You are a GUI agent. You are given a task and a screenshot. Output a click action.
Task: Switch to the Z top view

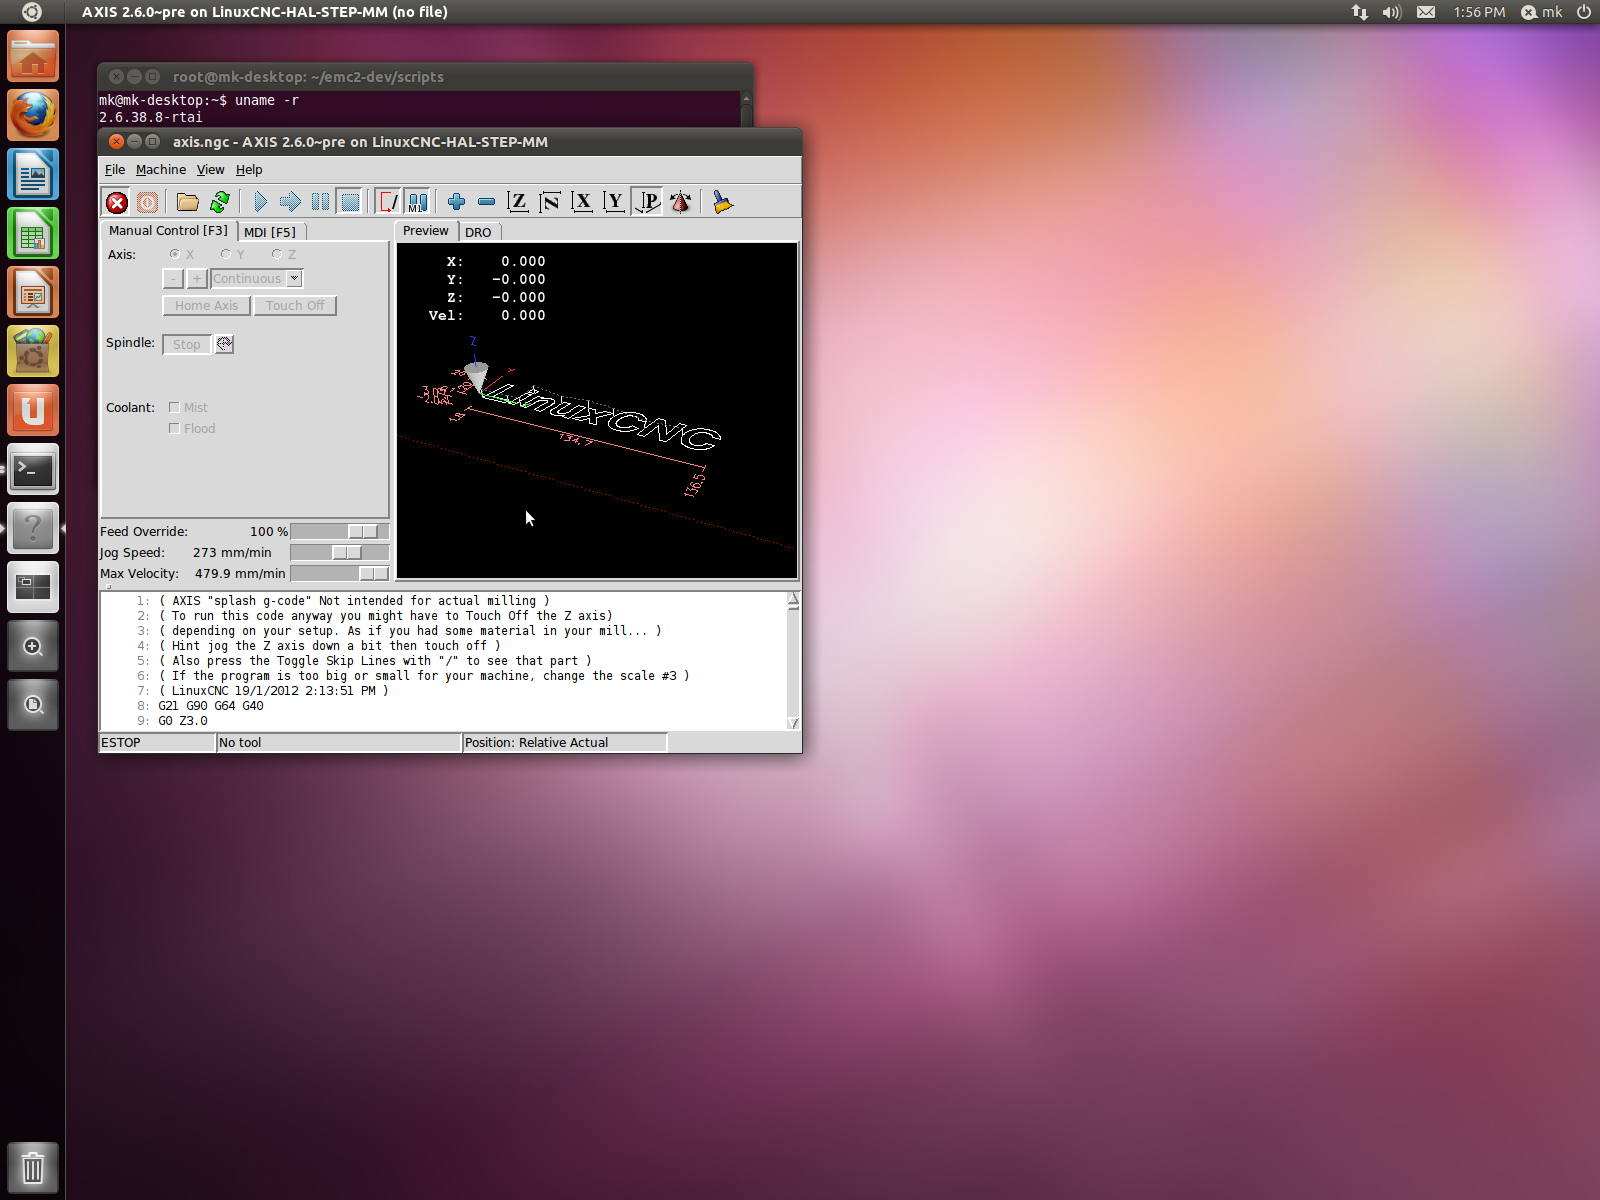(517, 203)
